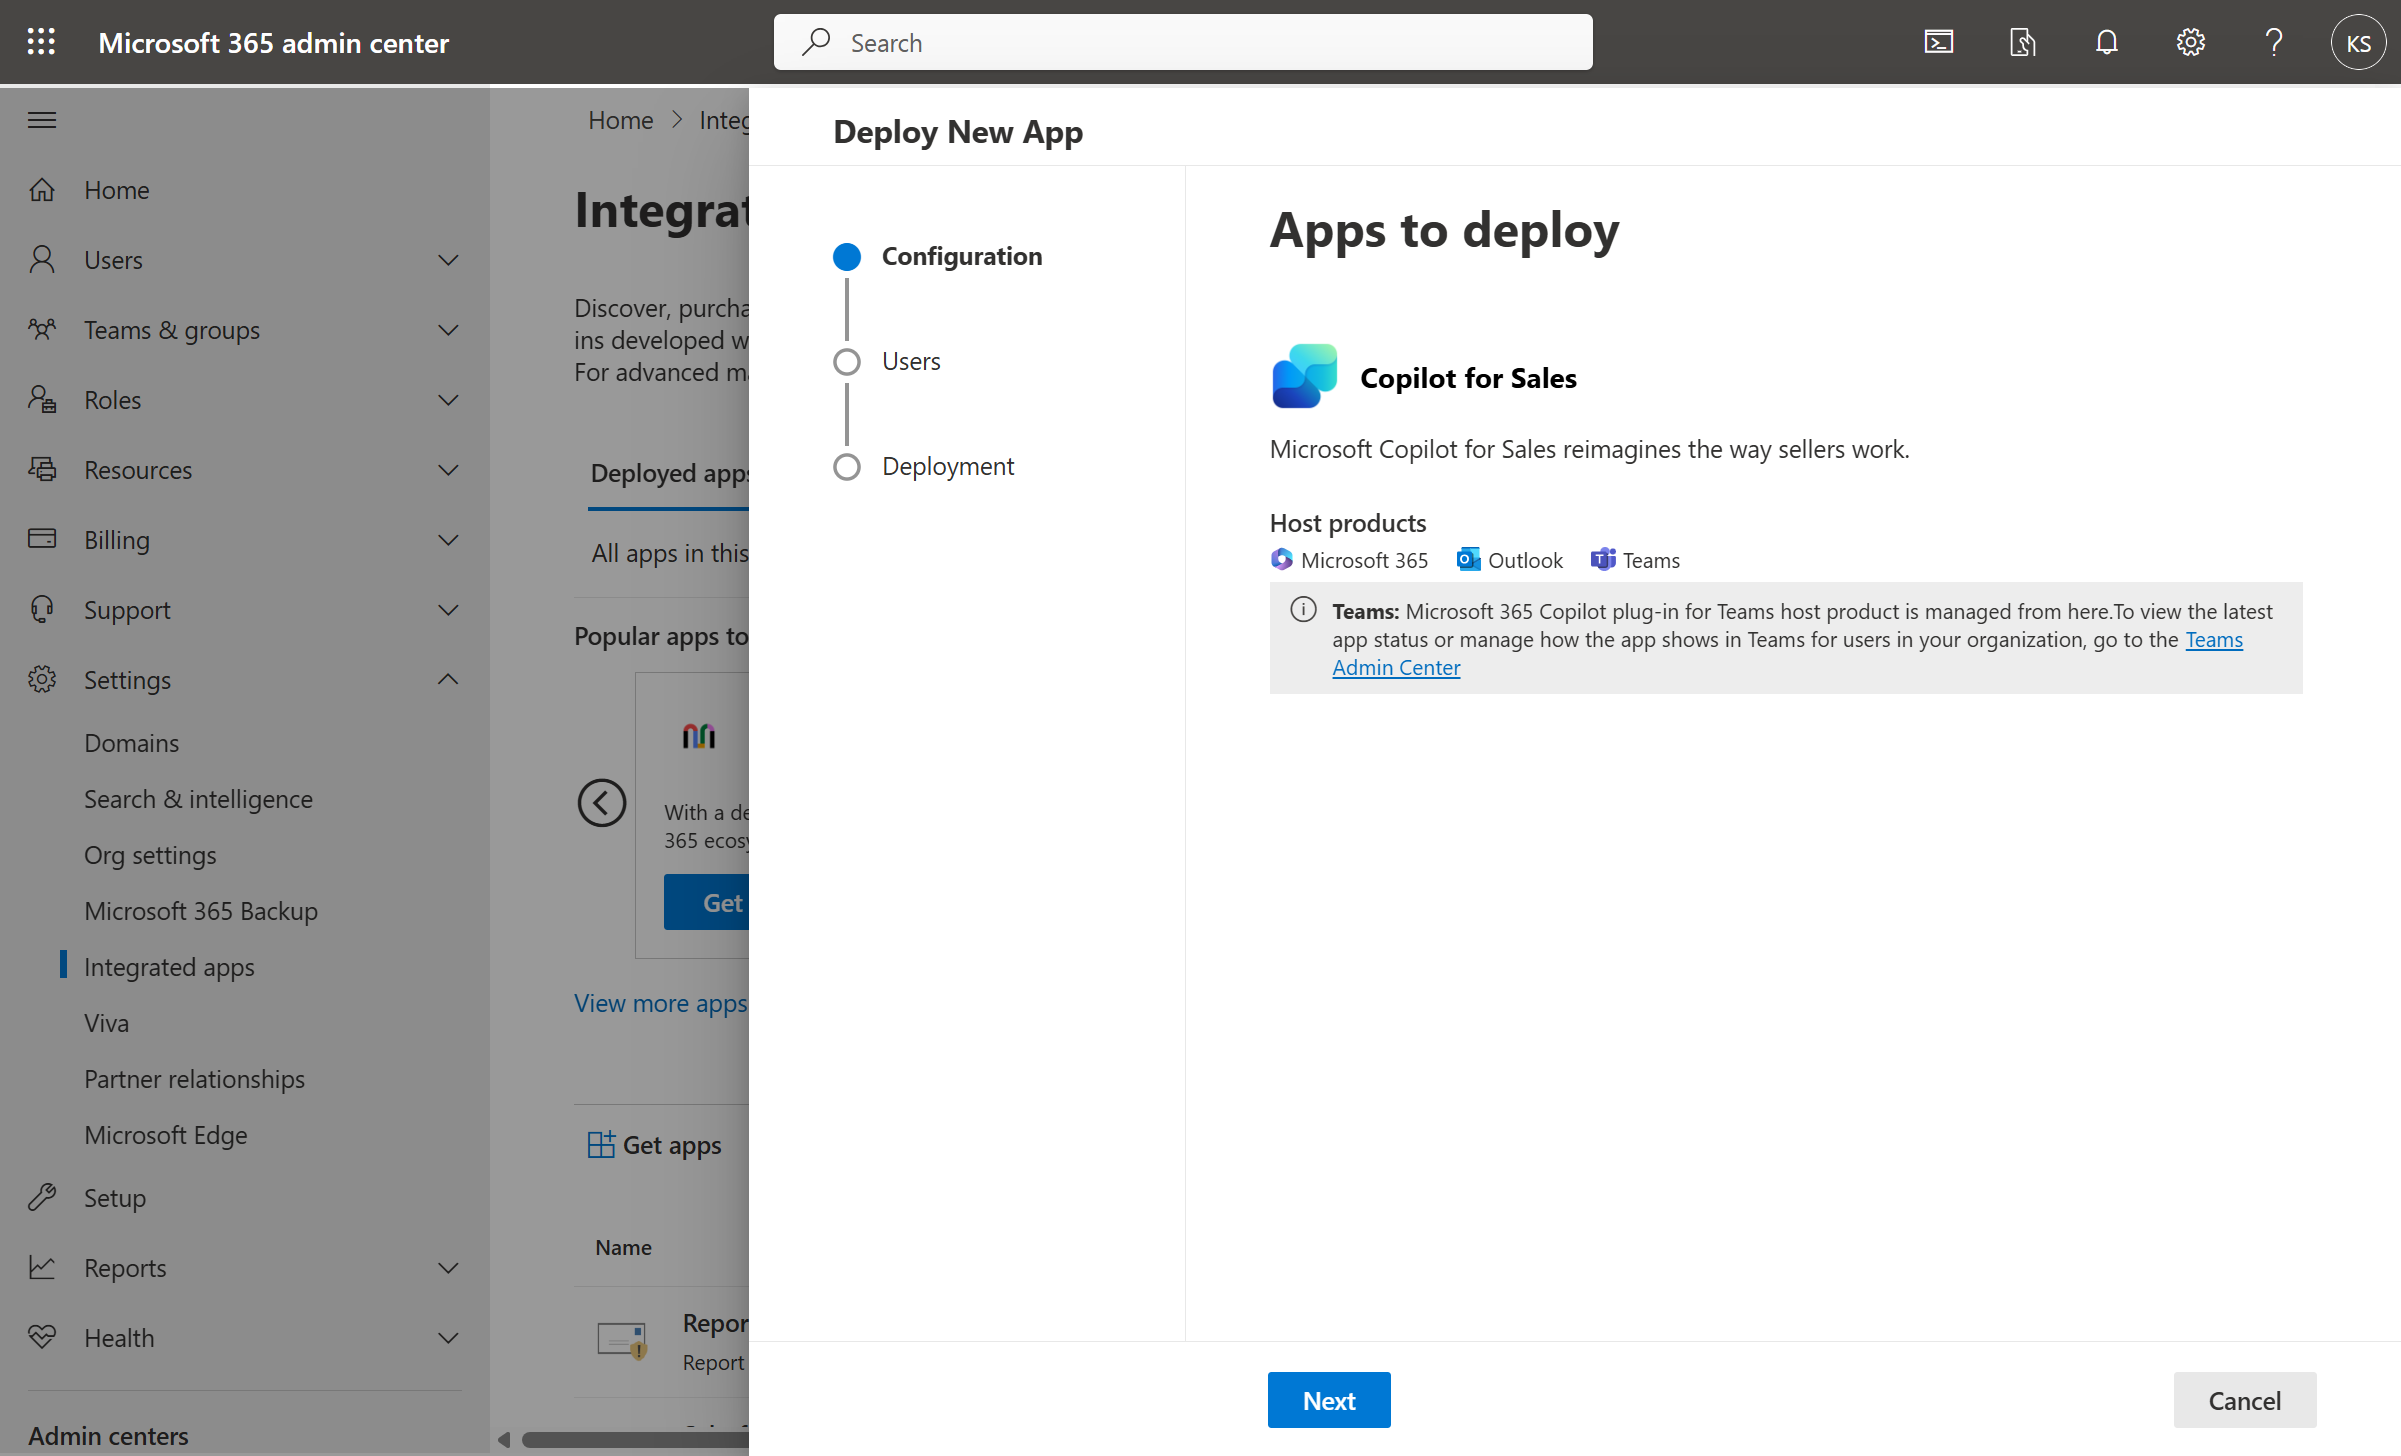Click the search input field

pyautogui.click(x=1182, y=41)
